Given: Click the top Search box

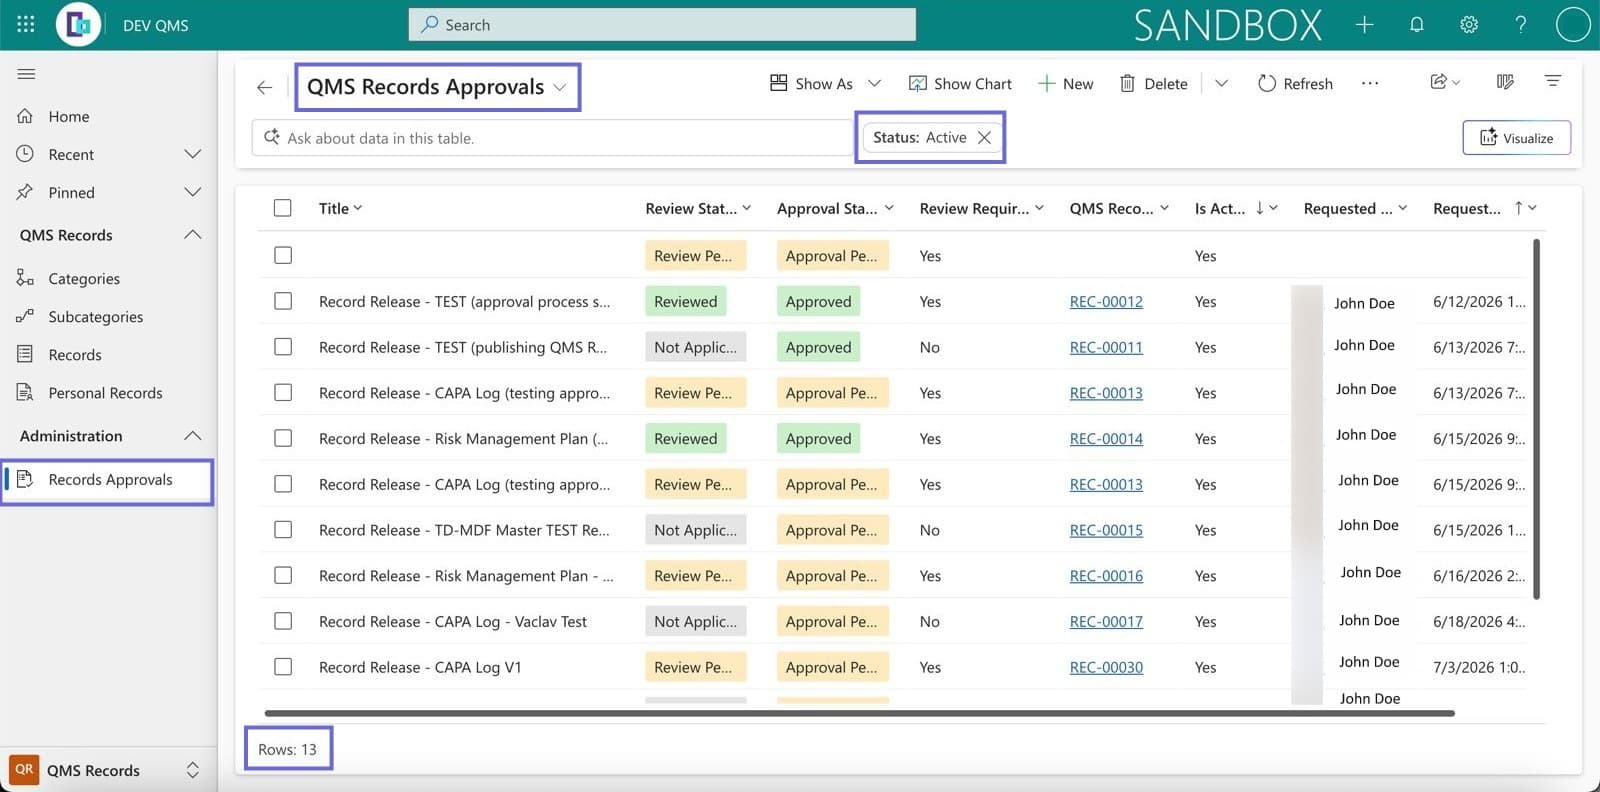Looking at the screenshot, I should pos(662,25).
